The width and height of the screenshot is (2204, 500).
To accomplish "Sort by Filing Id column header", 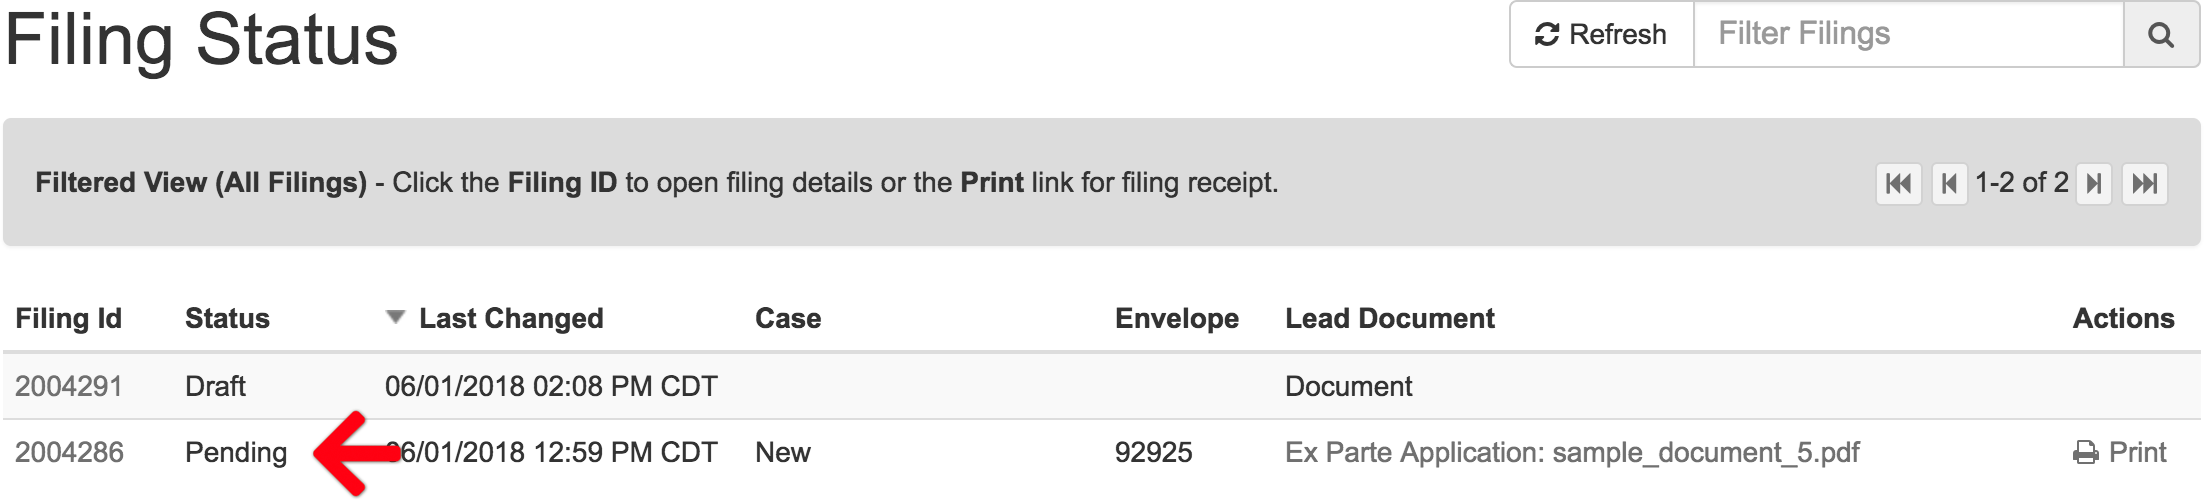I will pyautogui.click(x=68, y=318).
